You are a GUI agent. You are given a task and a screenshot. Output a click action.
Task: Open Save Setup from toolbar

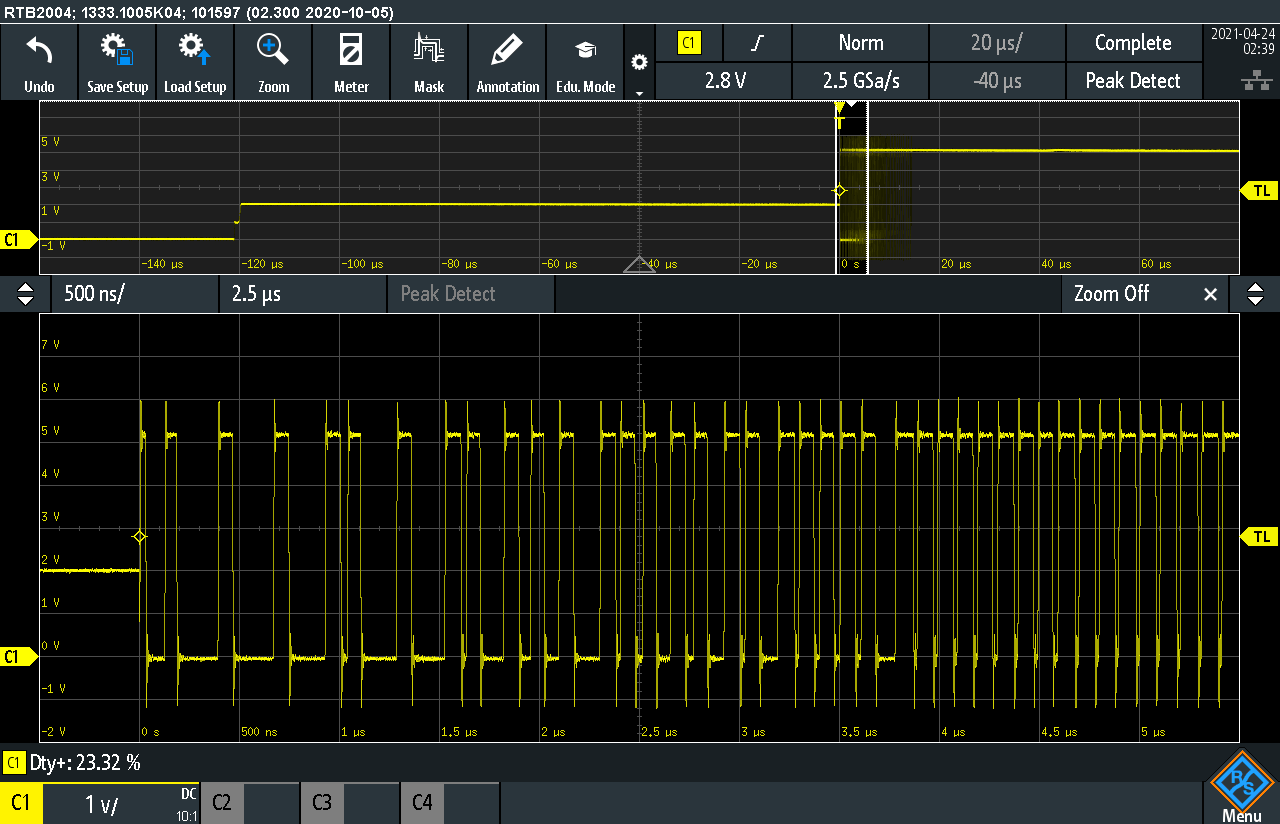117,62
